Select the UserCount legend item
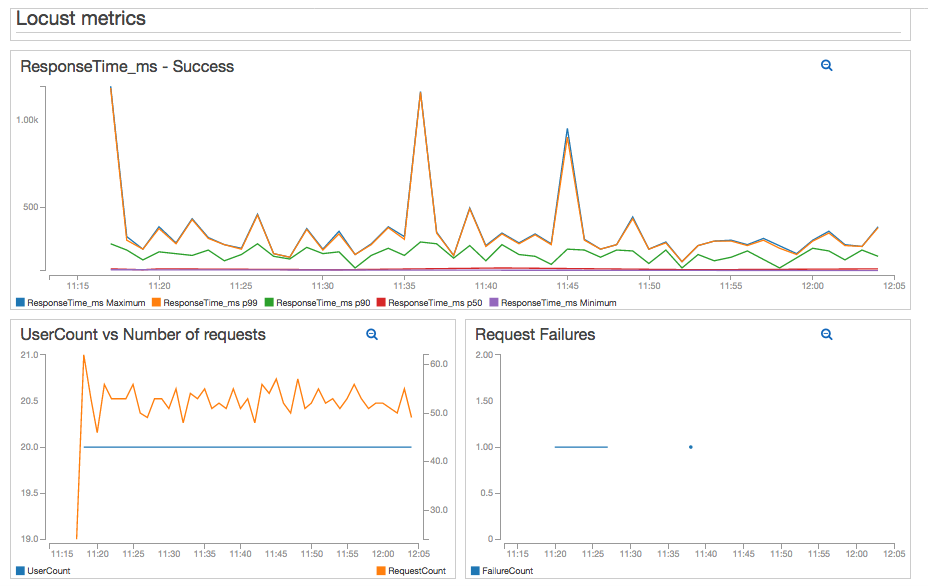 (x=48, y=571)
